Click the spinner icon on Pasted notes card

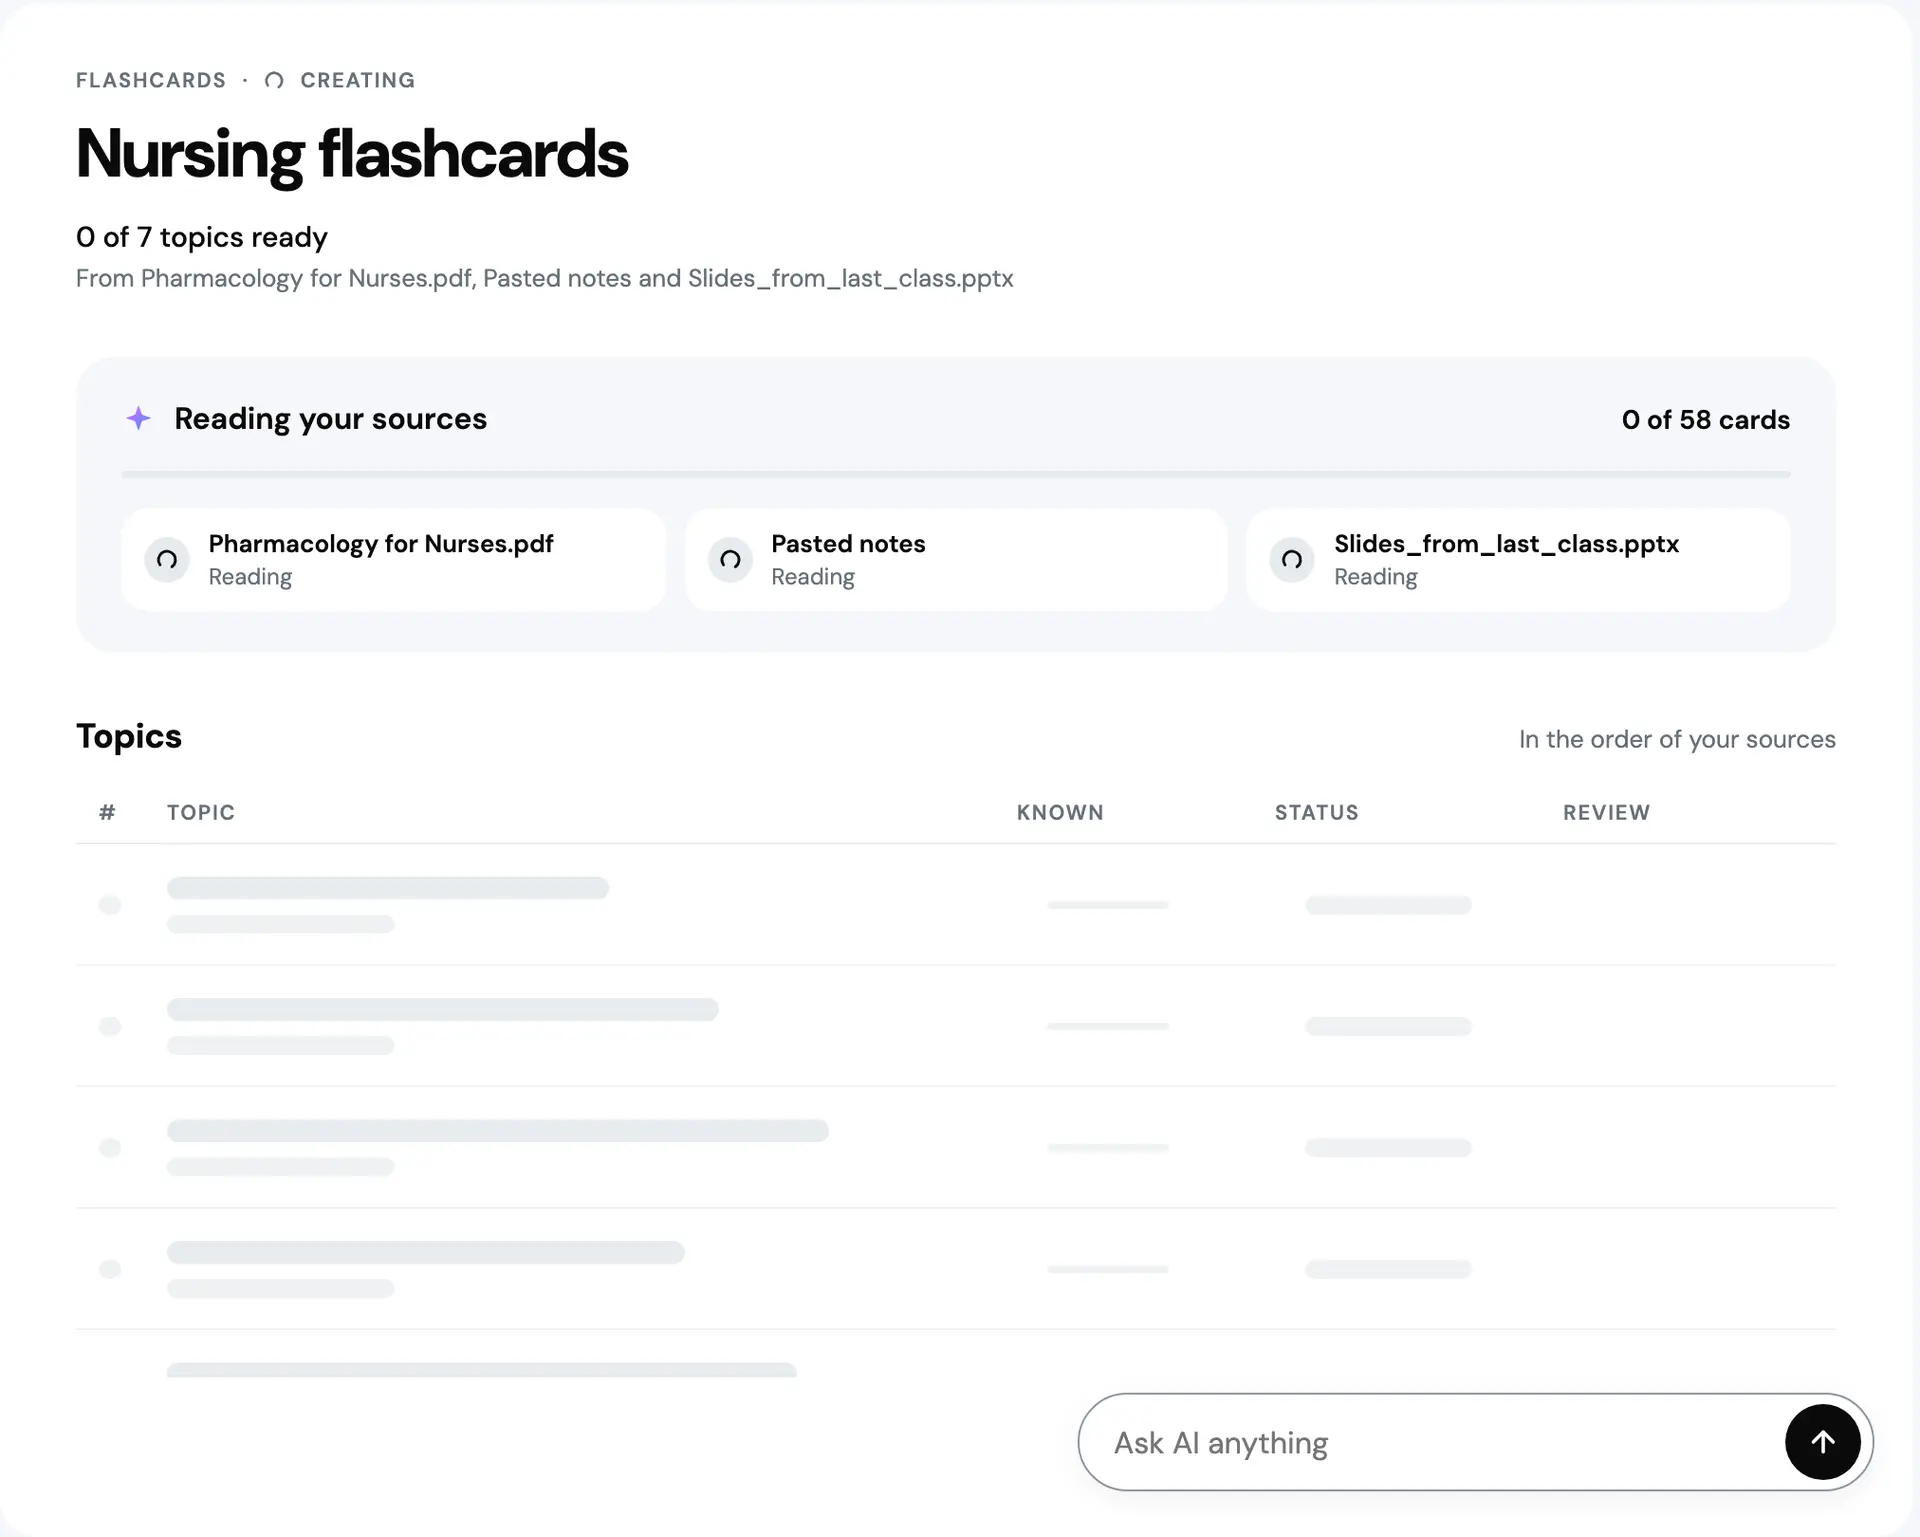click(730, 559)
